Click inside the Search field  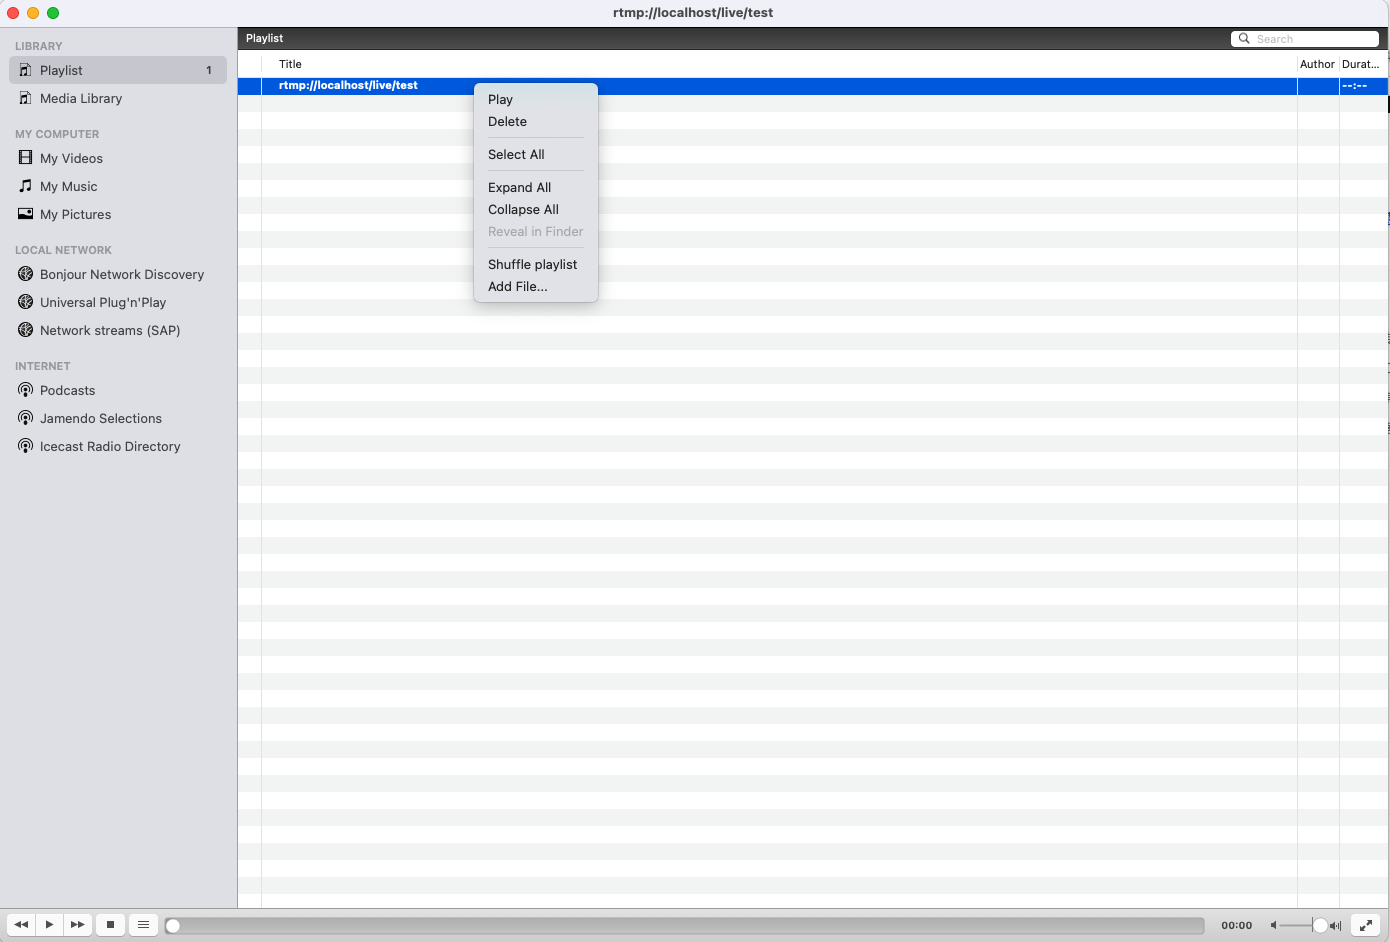click(1310, 38)
